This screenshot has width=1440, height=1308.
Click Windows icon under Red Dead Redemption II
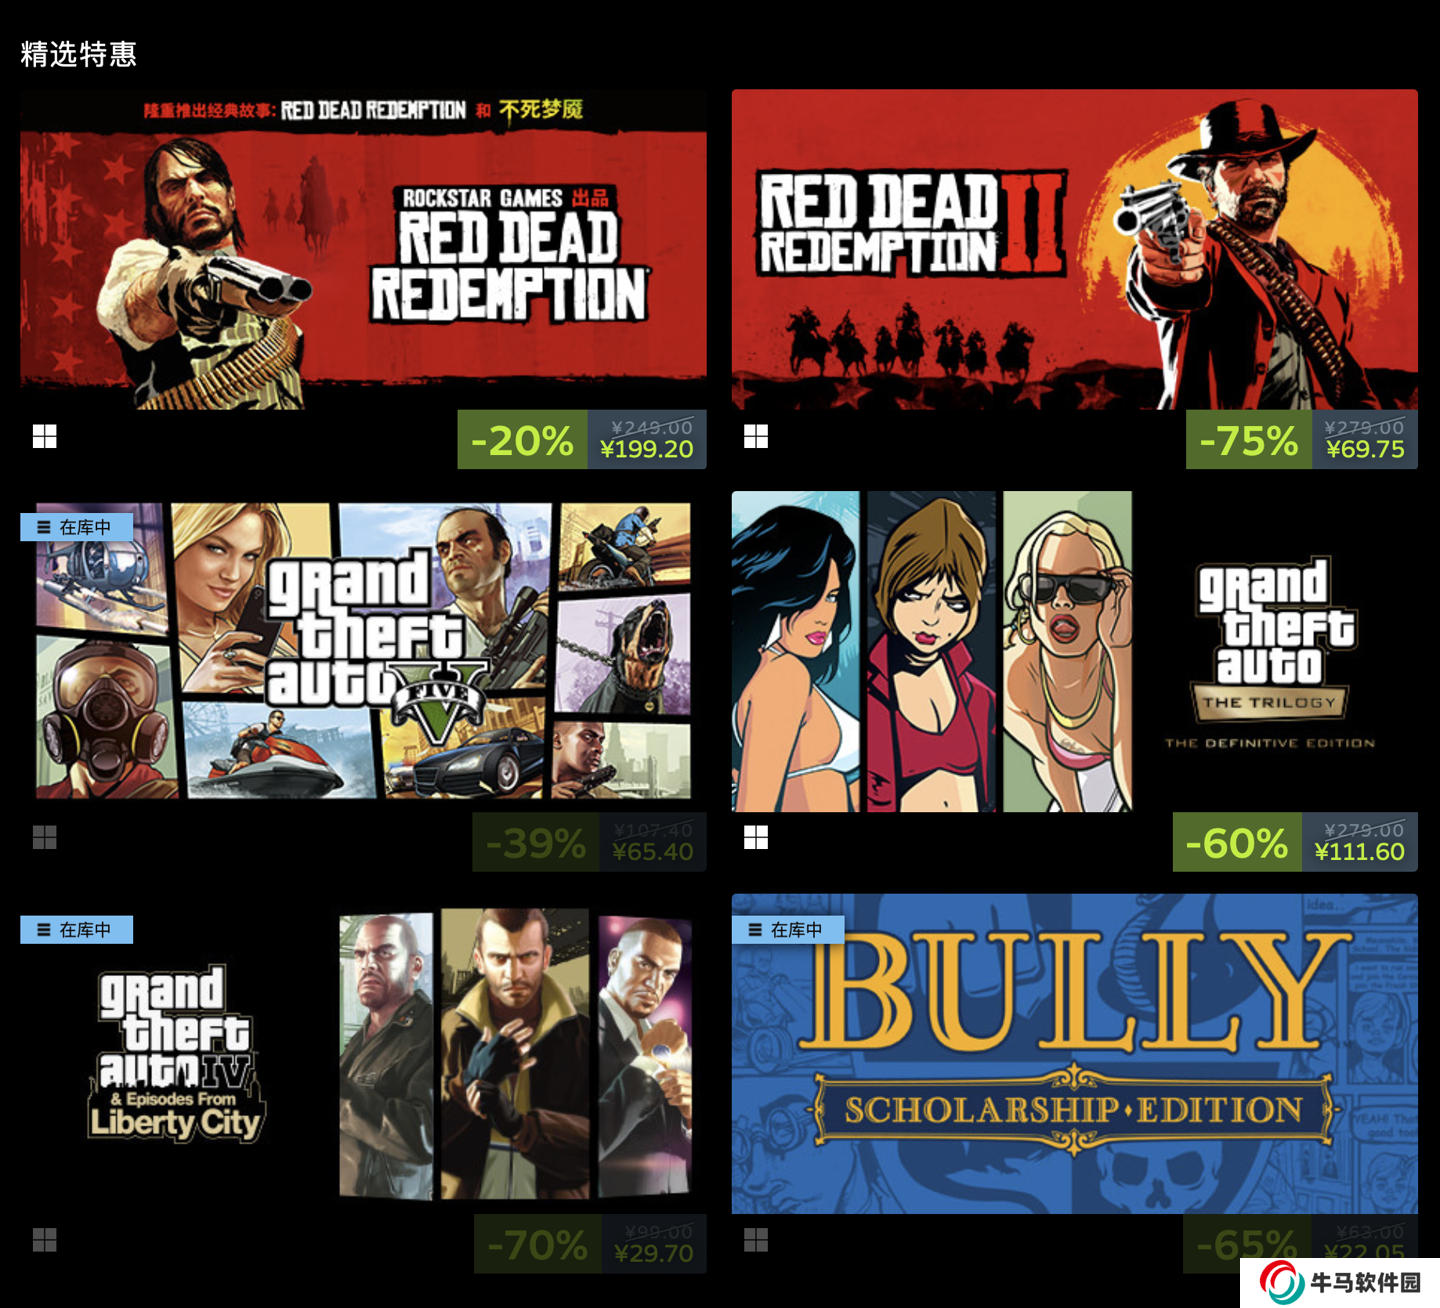click(x=756, y=436)
